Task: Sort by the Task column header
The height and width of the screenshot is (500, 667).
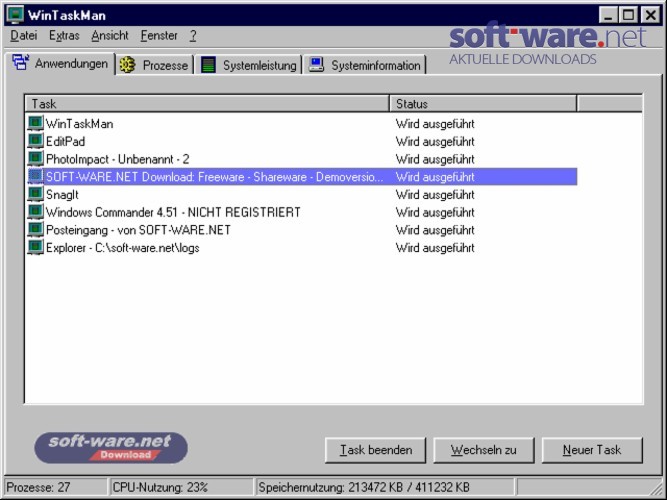Action: (x=207, y=104)
